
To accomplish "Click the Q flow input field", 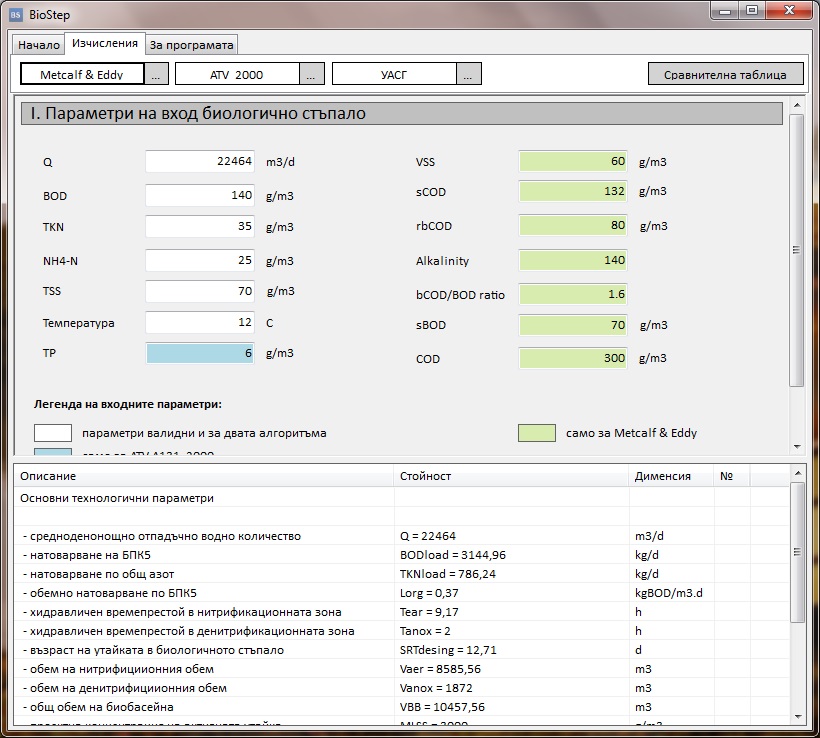I will (200, 162).
